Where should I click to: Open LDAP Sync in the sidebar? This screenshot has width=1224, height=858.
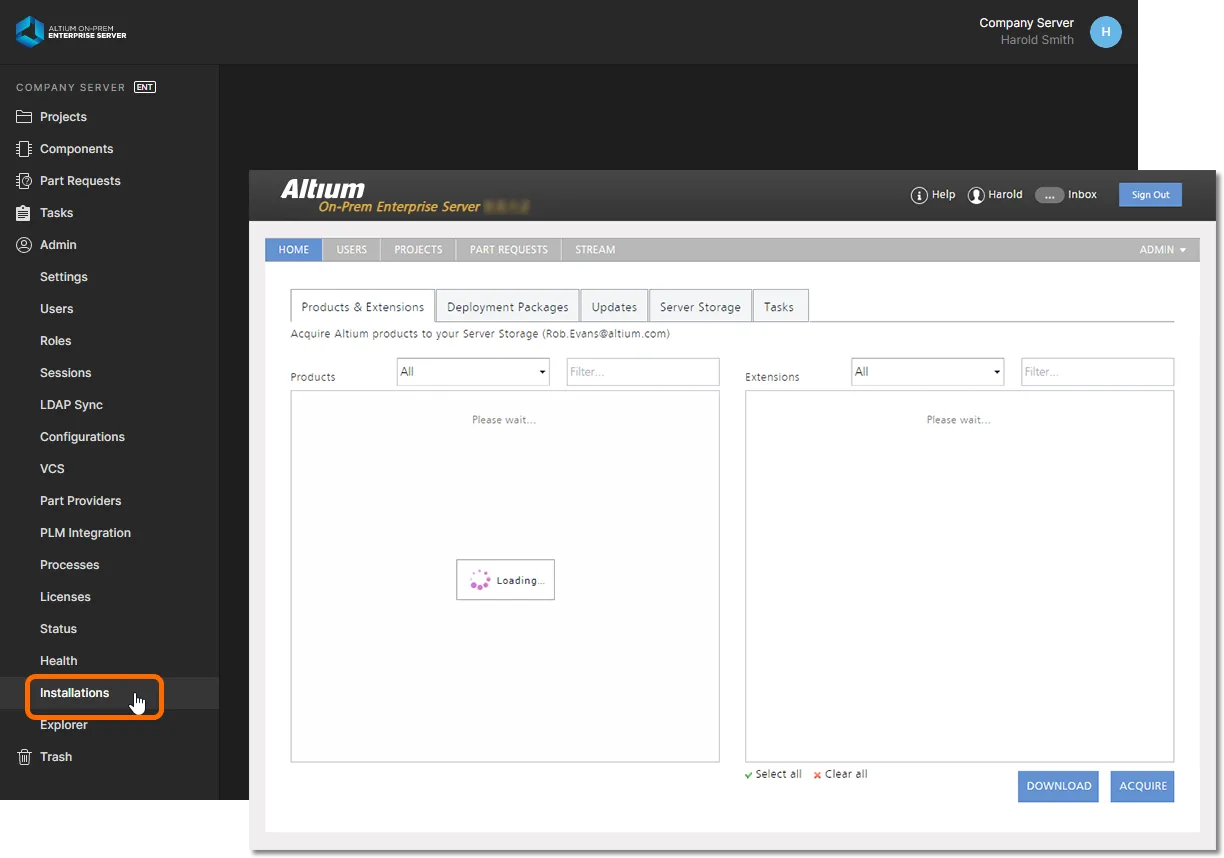point(71,405)
